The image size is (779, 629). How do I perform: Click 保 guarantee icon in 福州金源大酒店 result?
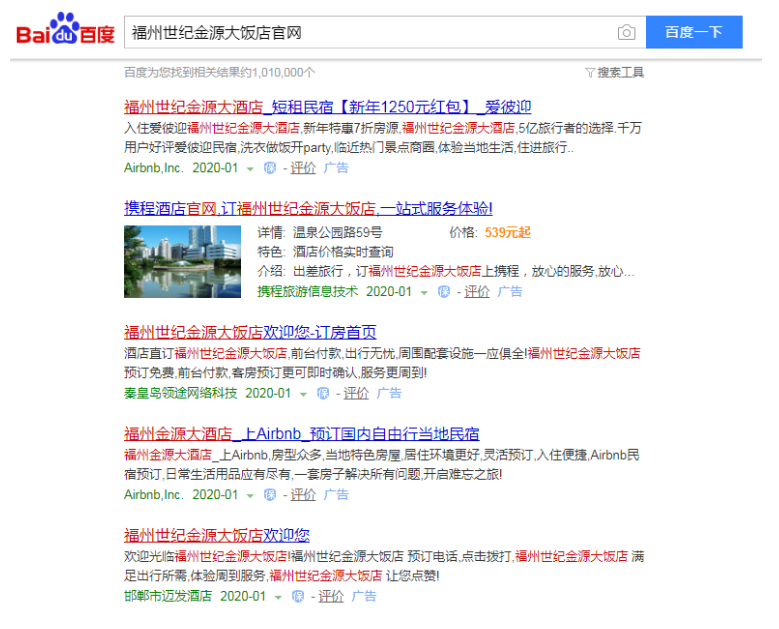(x=270, y=495)
